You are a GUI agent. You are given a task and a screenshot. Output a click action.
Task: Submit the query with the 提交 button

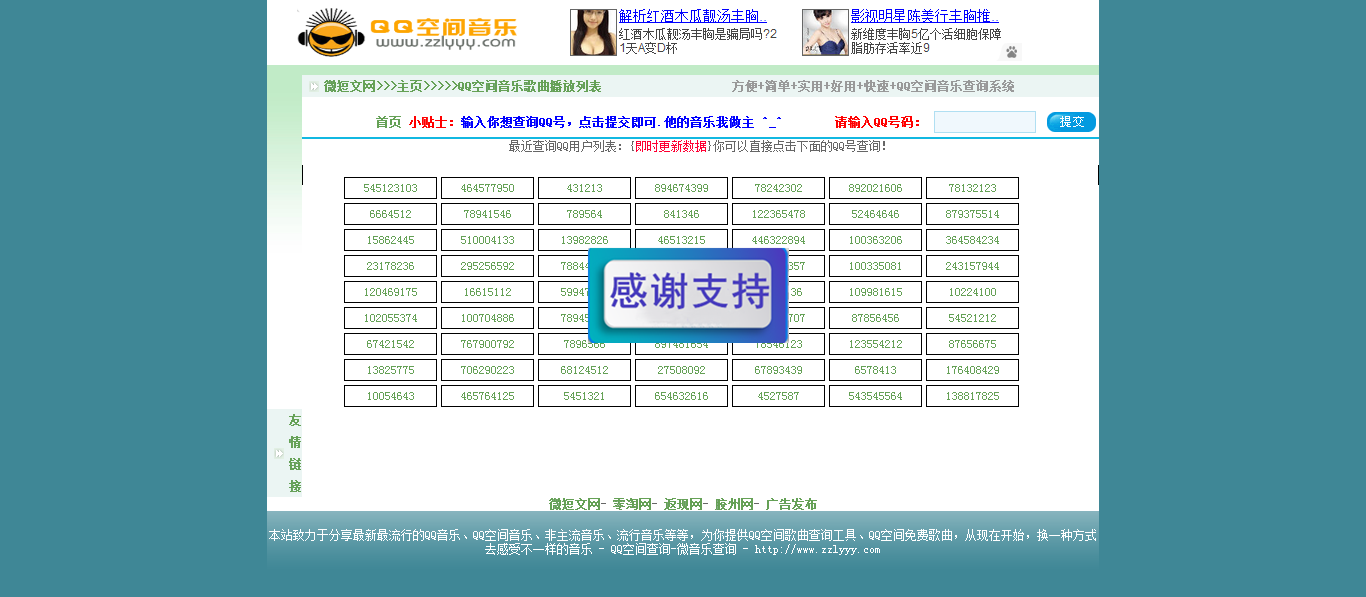pyautogui.click(x=1071, y=122)
